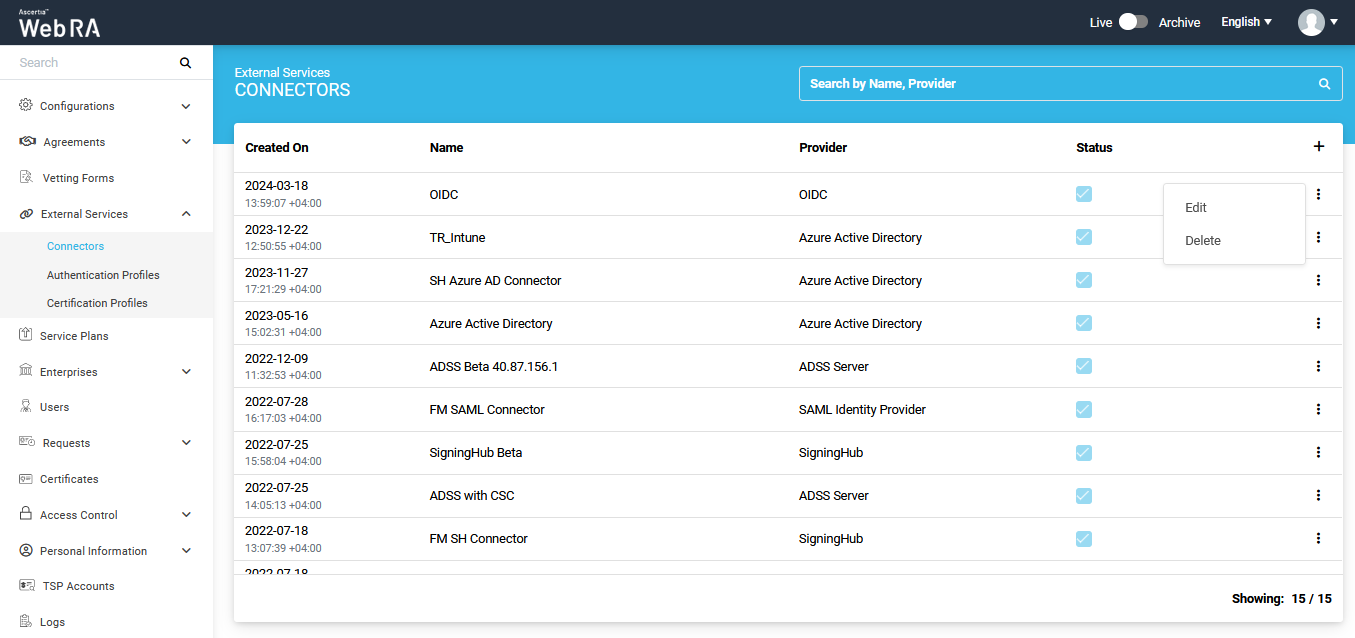Toggle the Live/Archive switch
This screenshot has height=638, width=1355.
point(1132,22)
